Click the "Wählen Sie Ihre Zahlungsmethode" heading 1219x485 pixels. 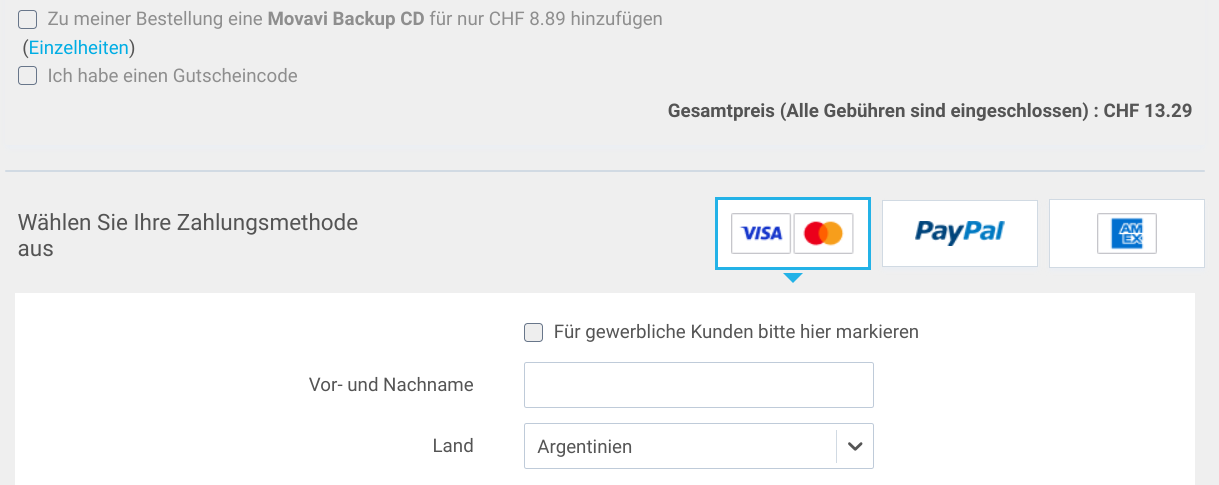tap(187, 223)
